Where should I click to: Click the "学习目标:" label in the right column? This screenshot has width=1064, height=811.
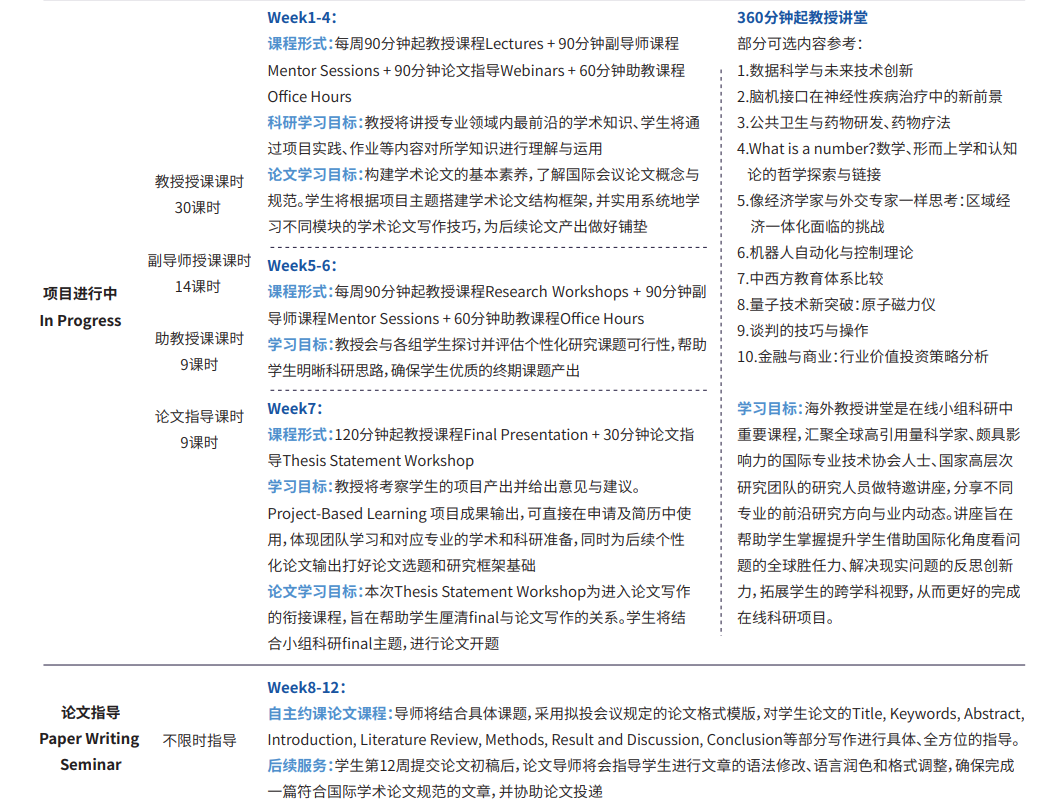(x=770, y=409)
